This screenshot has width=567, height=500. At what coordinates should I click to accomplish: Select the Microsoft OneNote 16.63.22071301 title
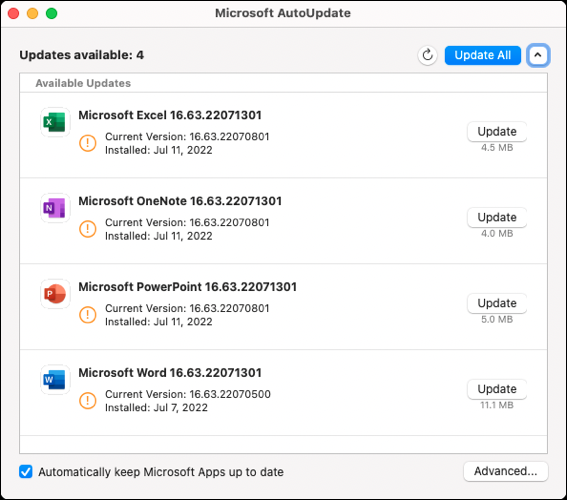(x=180, y=201)
